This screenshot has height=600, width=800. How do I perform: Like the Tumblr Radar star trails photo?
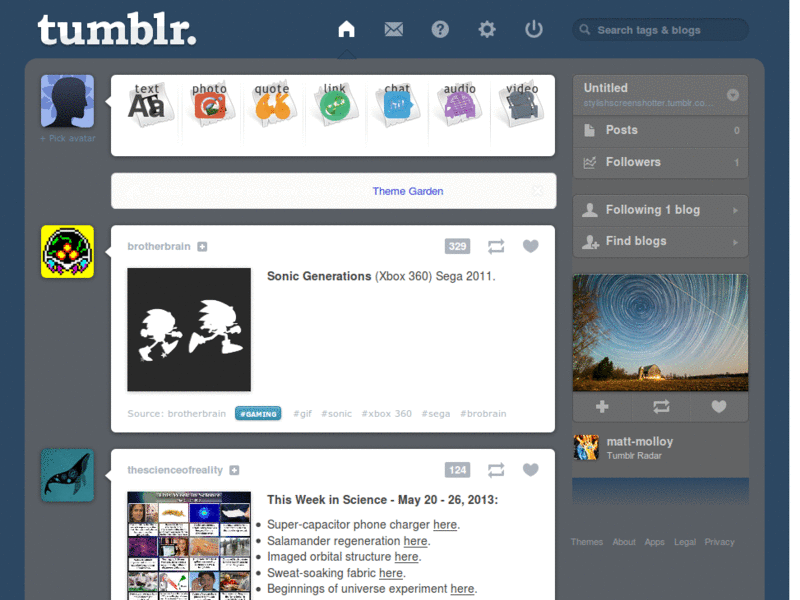[719, 406]
